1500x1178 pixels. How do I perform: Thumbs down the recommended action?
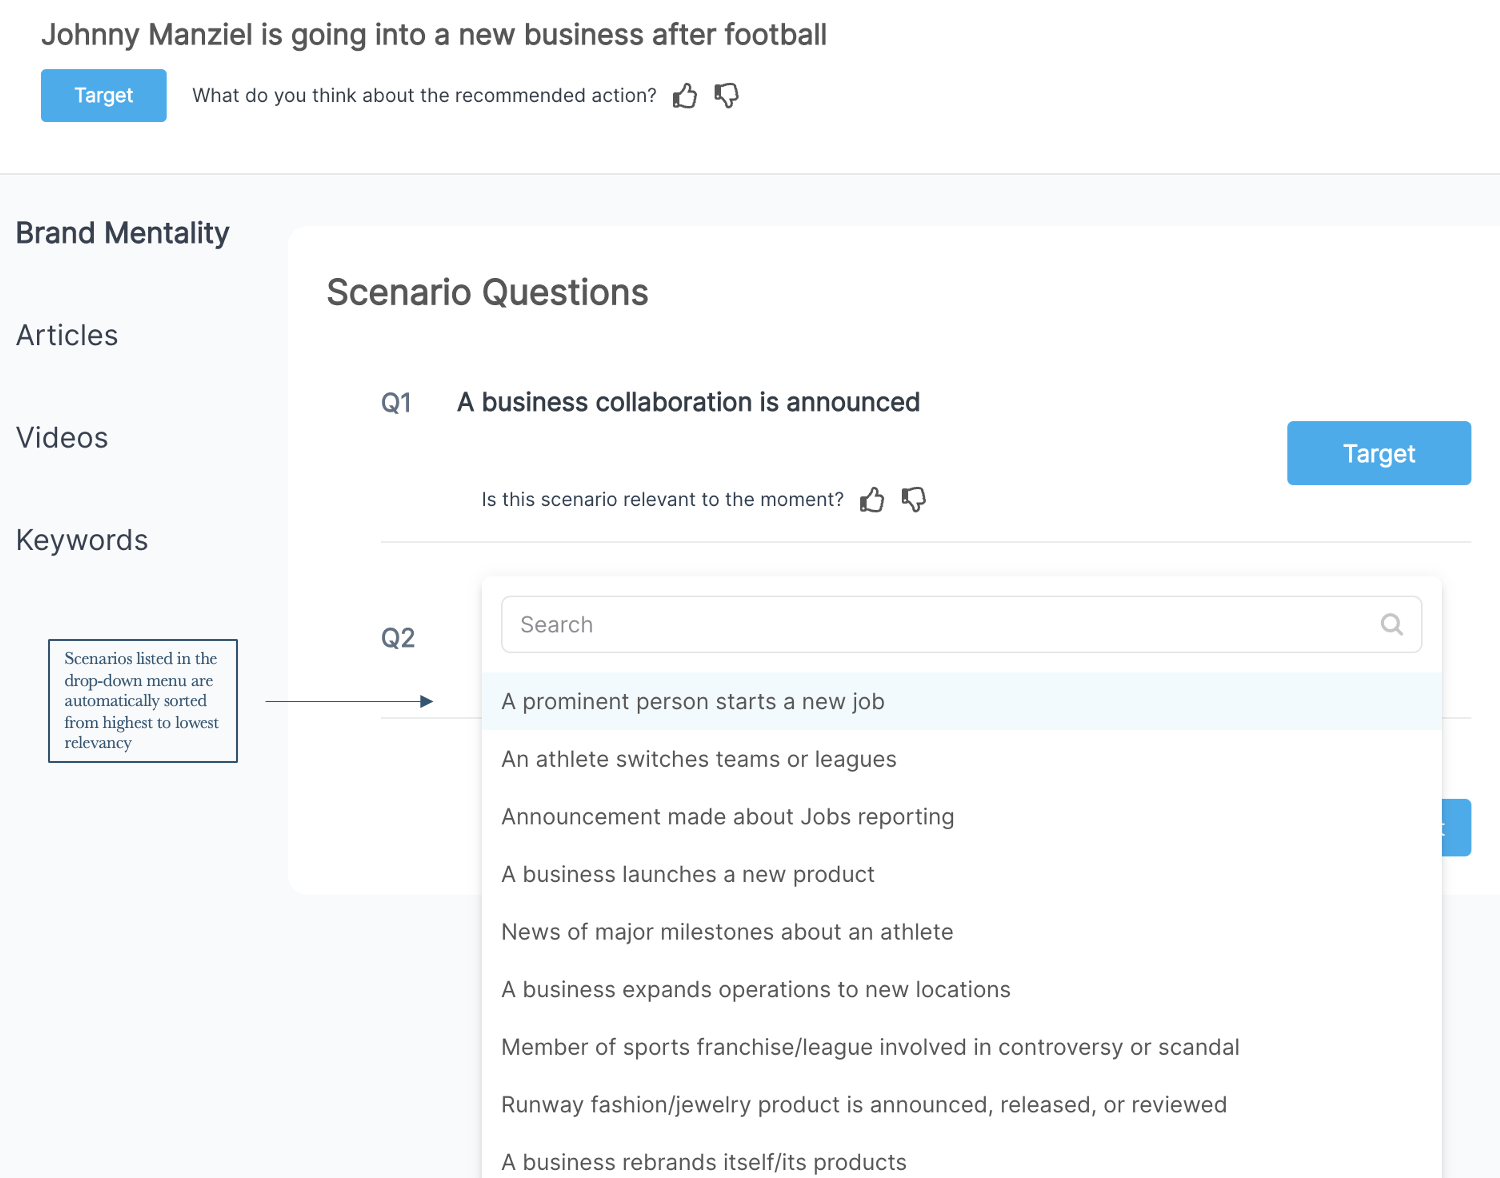[727, 96]
